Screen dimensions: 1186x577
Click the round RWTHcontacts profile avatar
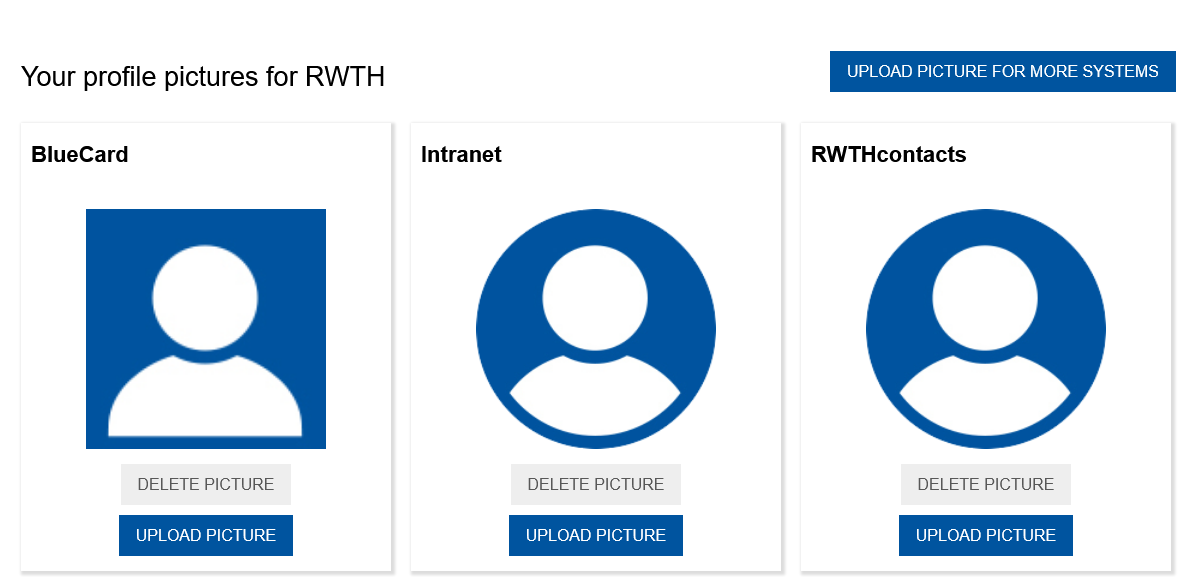pos(985,328)
